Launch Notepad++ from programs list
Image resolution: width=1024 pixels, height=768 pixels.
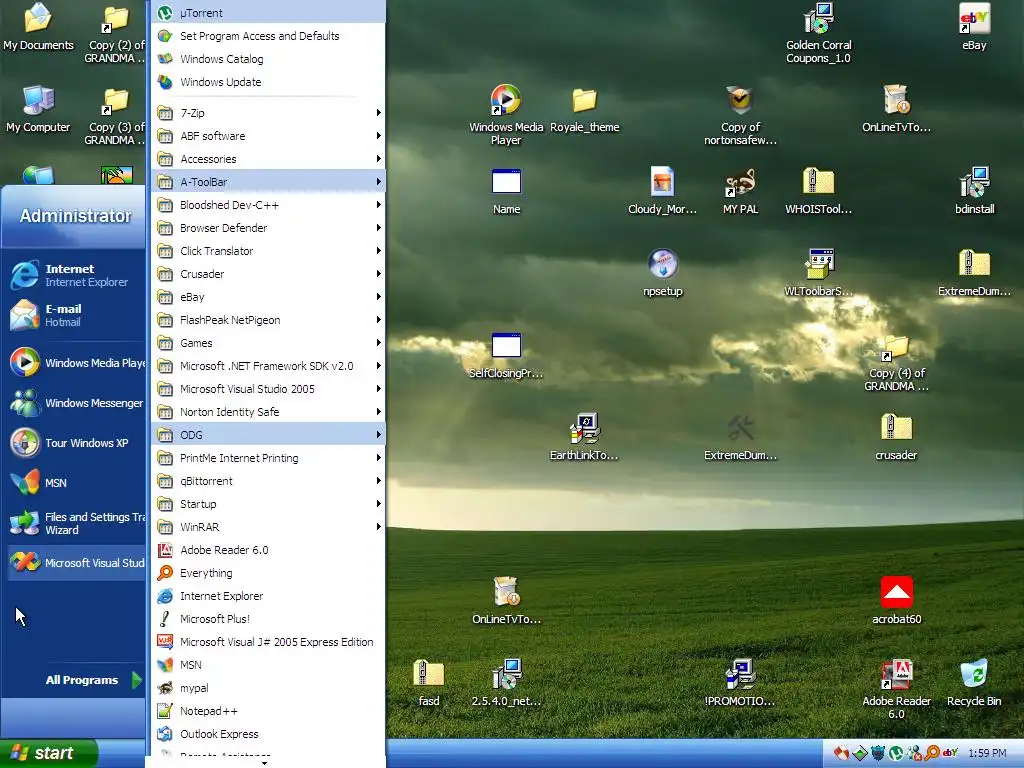coord(268,711)
